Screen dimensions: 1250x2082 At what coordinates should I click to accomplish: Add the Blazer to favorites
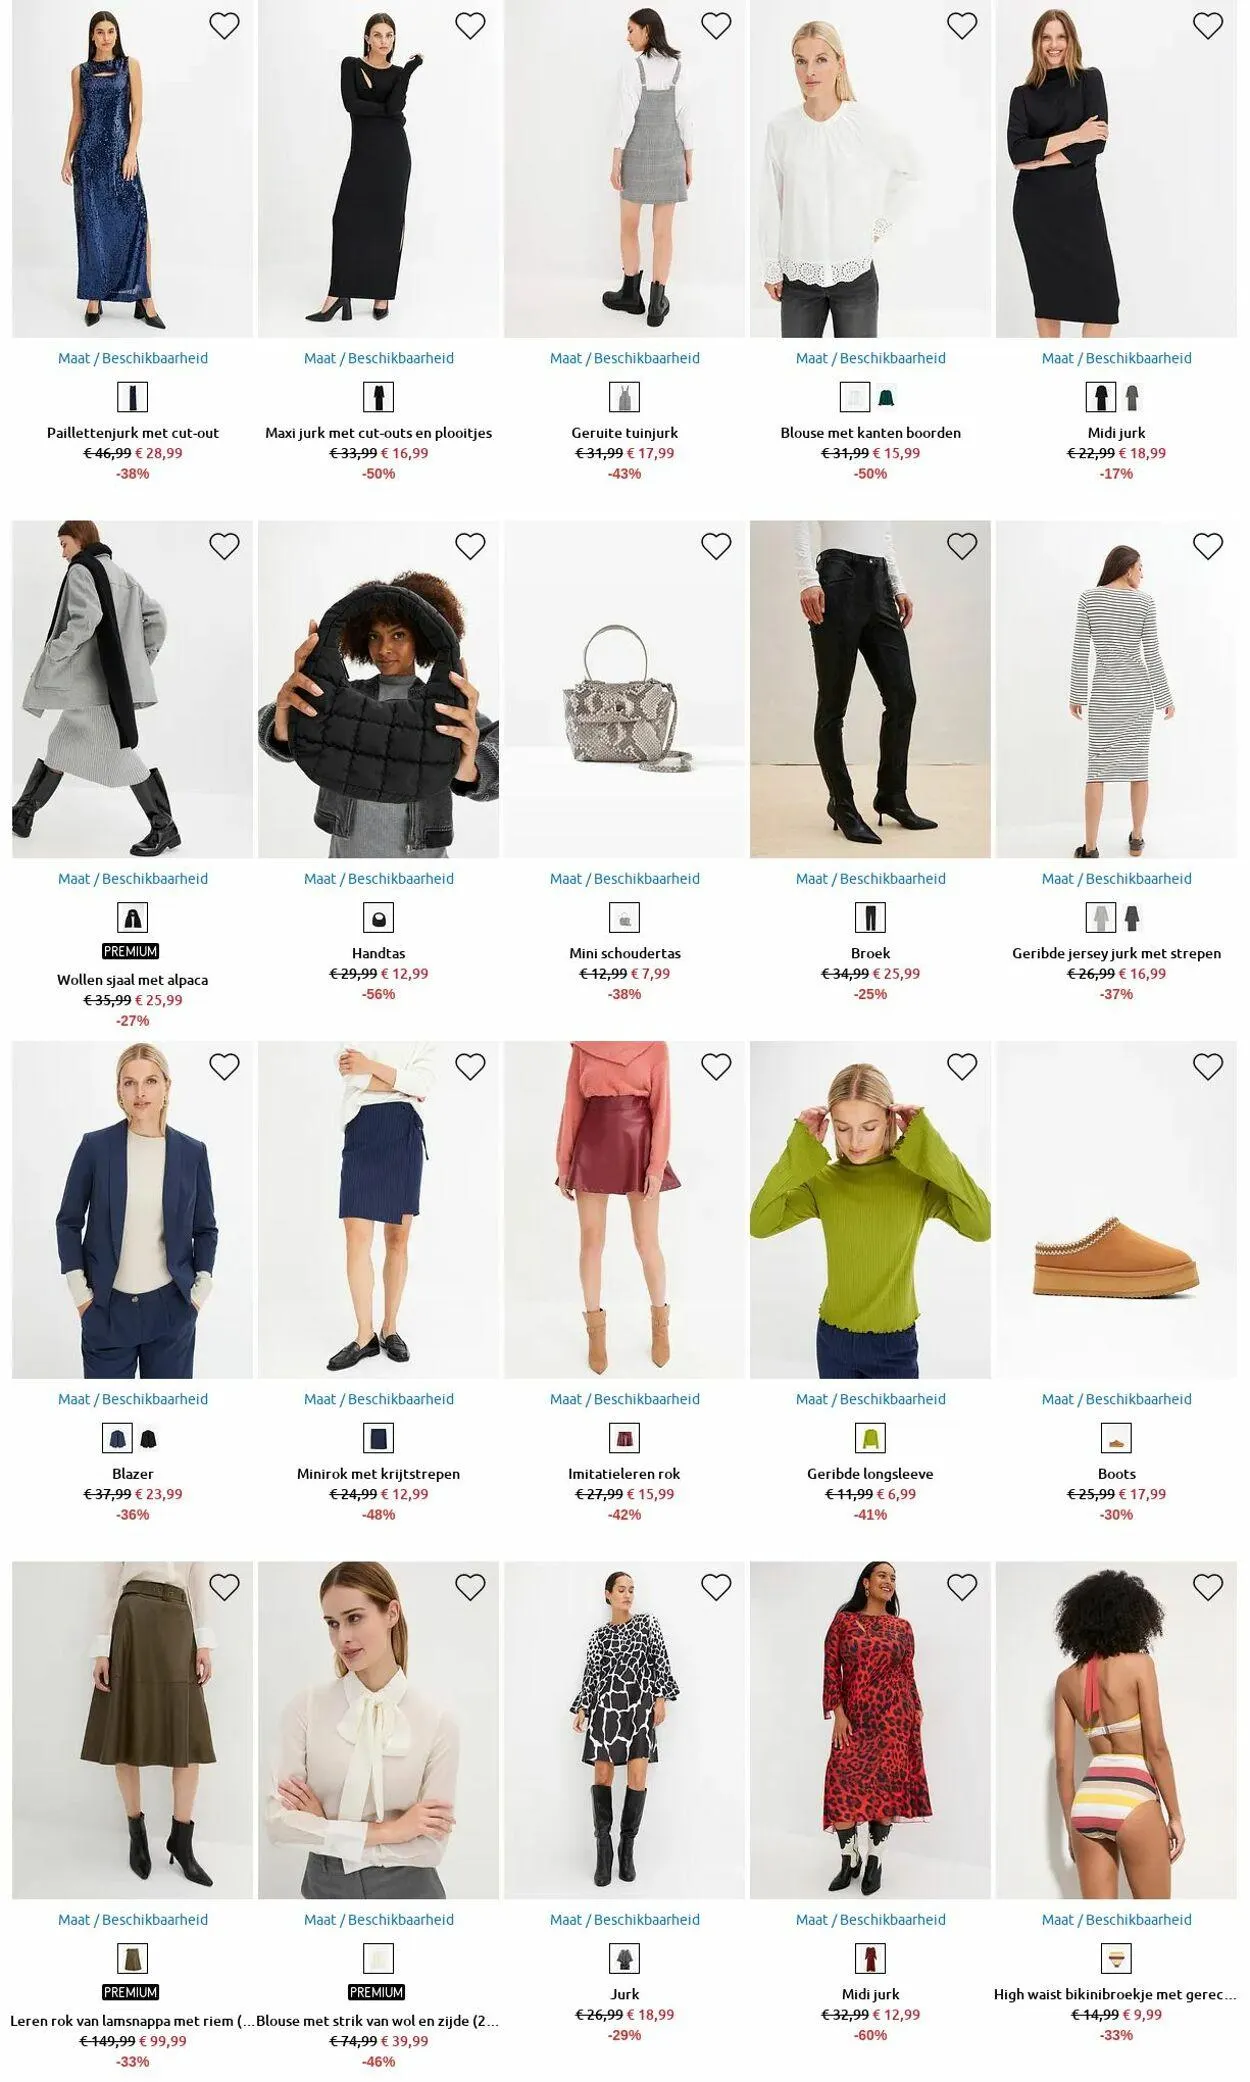[224, 1067]
